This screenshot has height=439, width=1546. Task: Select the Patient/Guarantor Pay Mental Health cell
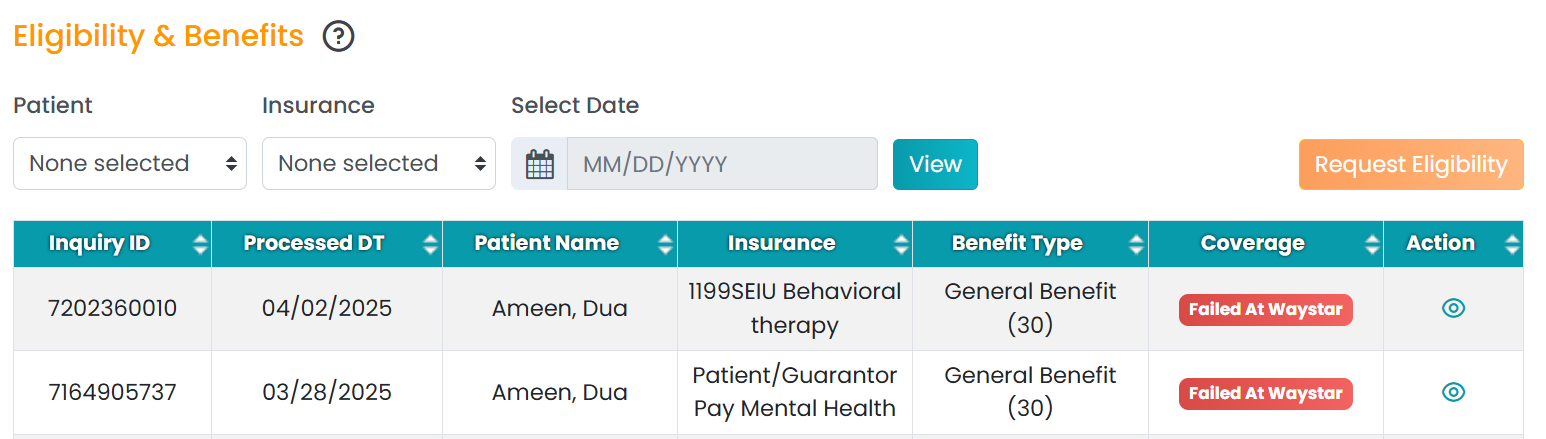(x=795, y=392)
